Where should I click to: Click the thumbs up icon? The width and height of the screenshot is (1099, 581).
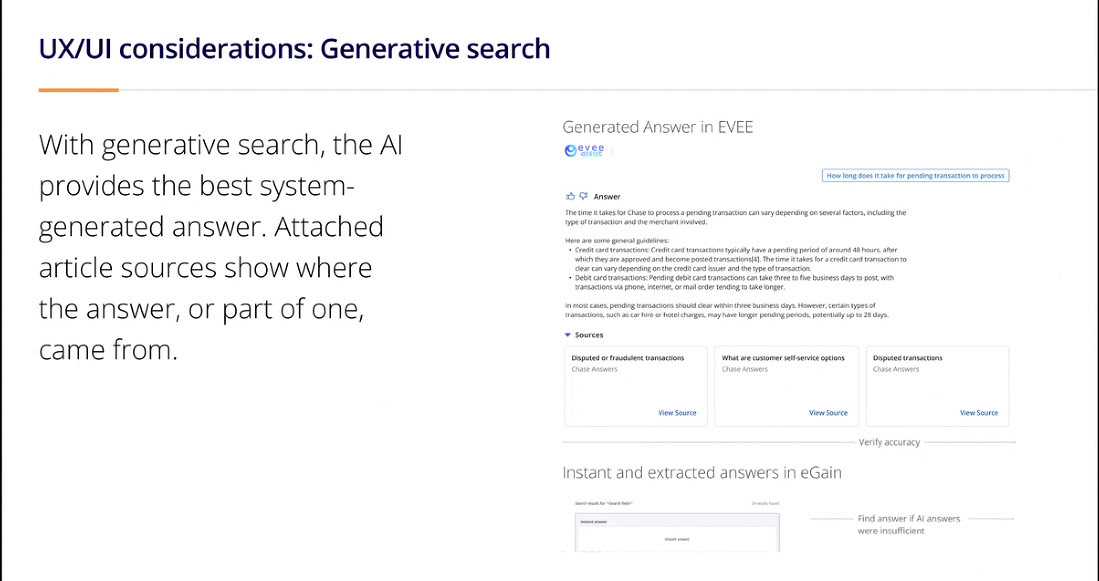click(571, 196)
